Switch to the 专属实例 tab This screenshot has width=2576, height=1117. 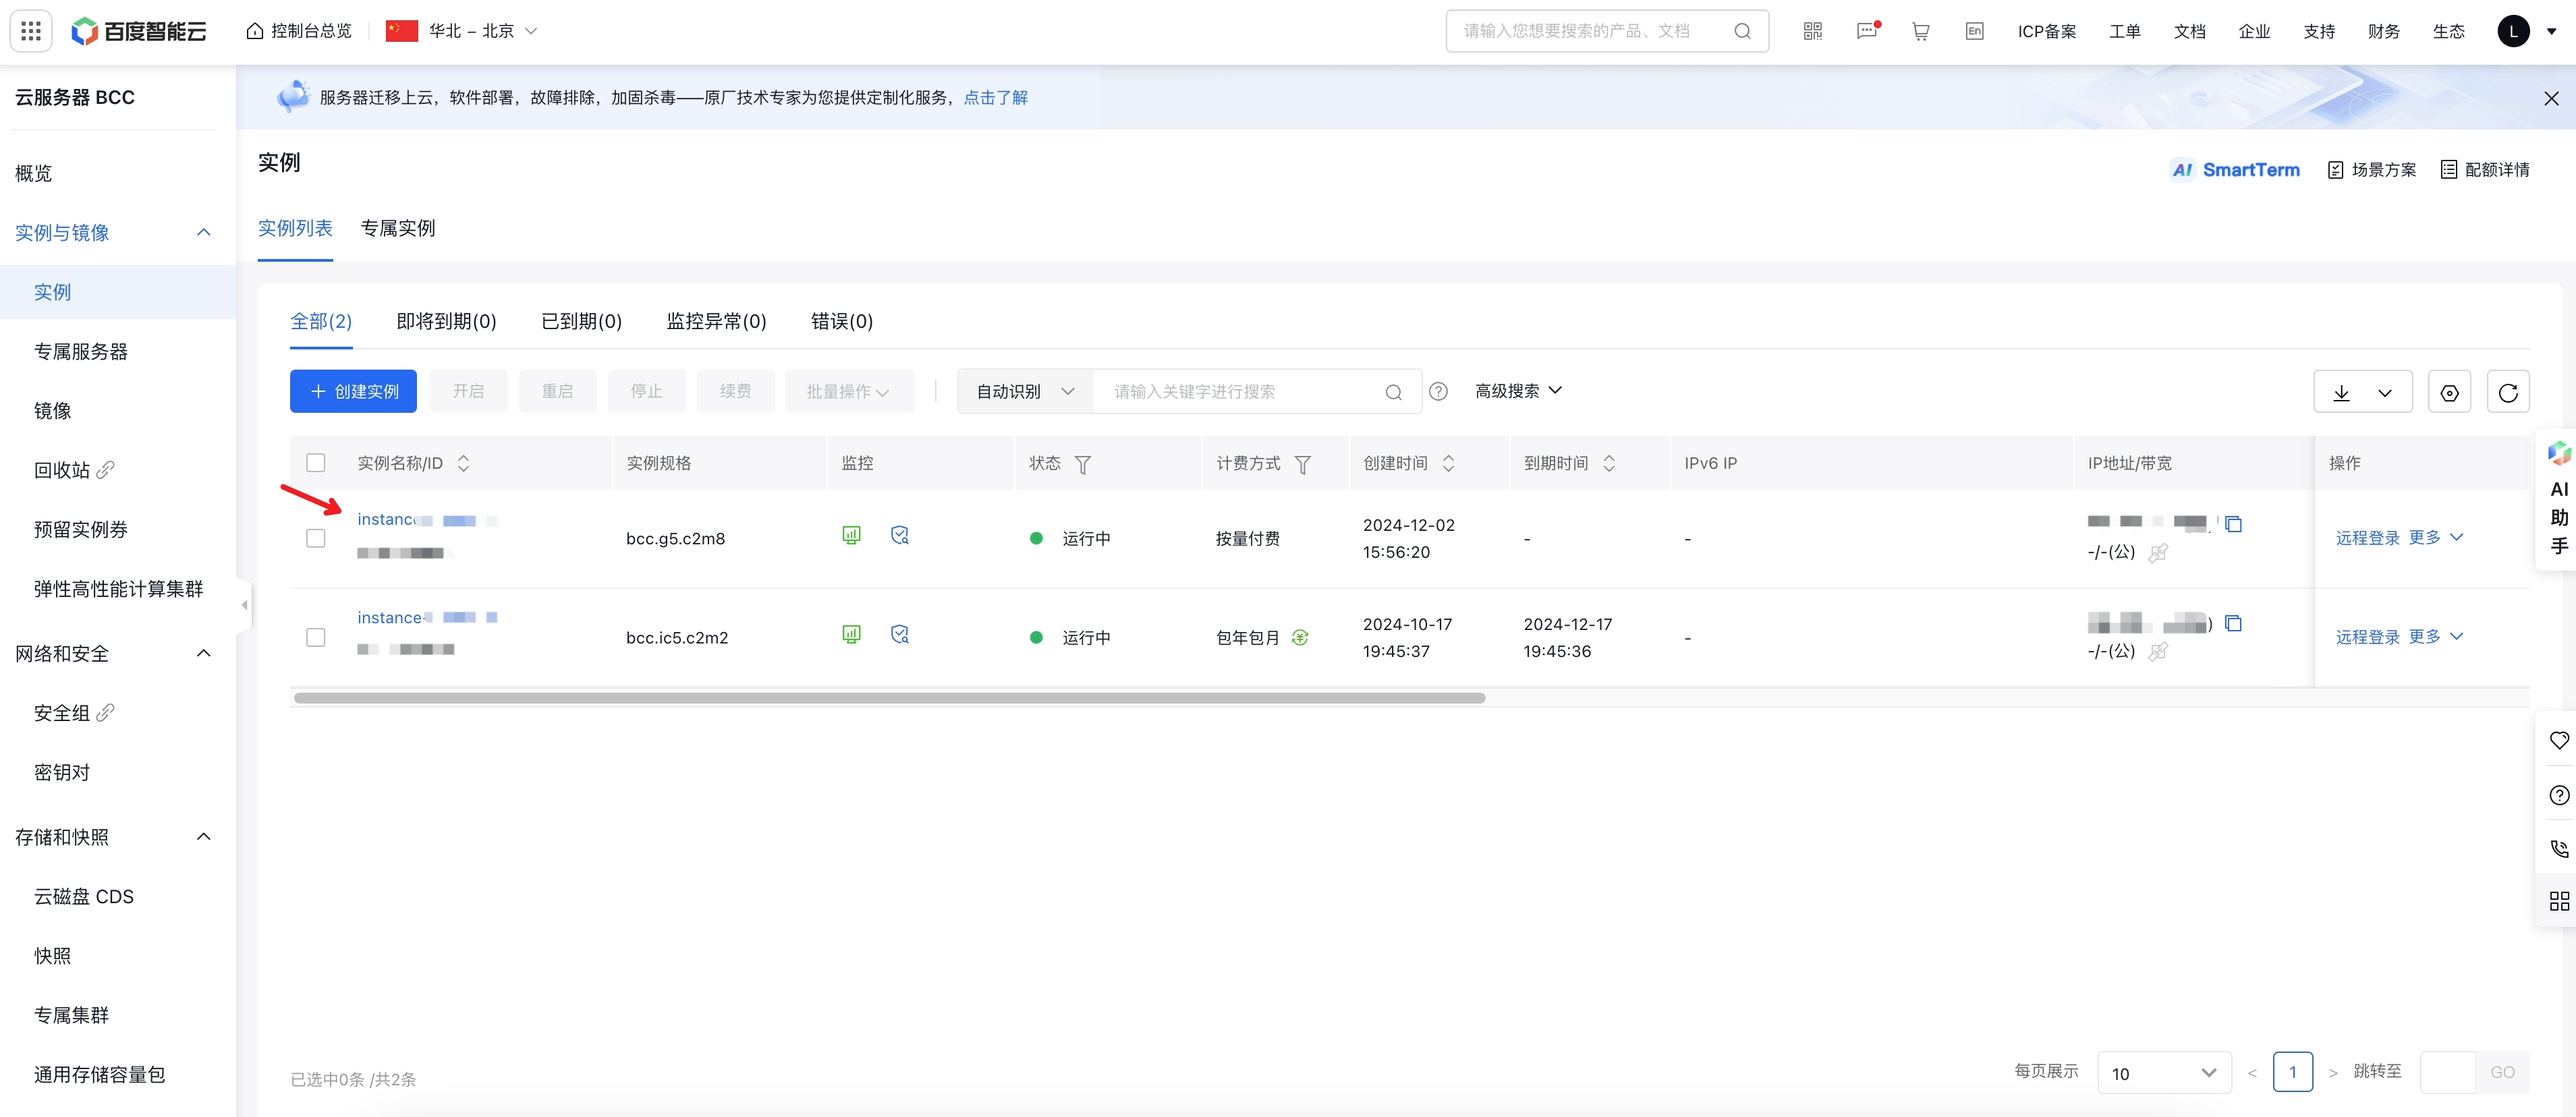(398, 228)
